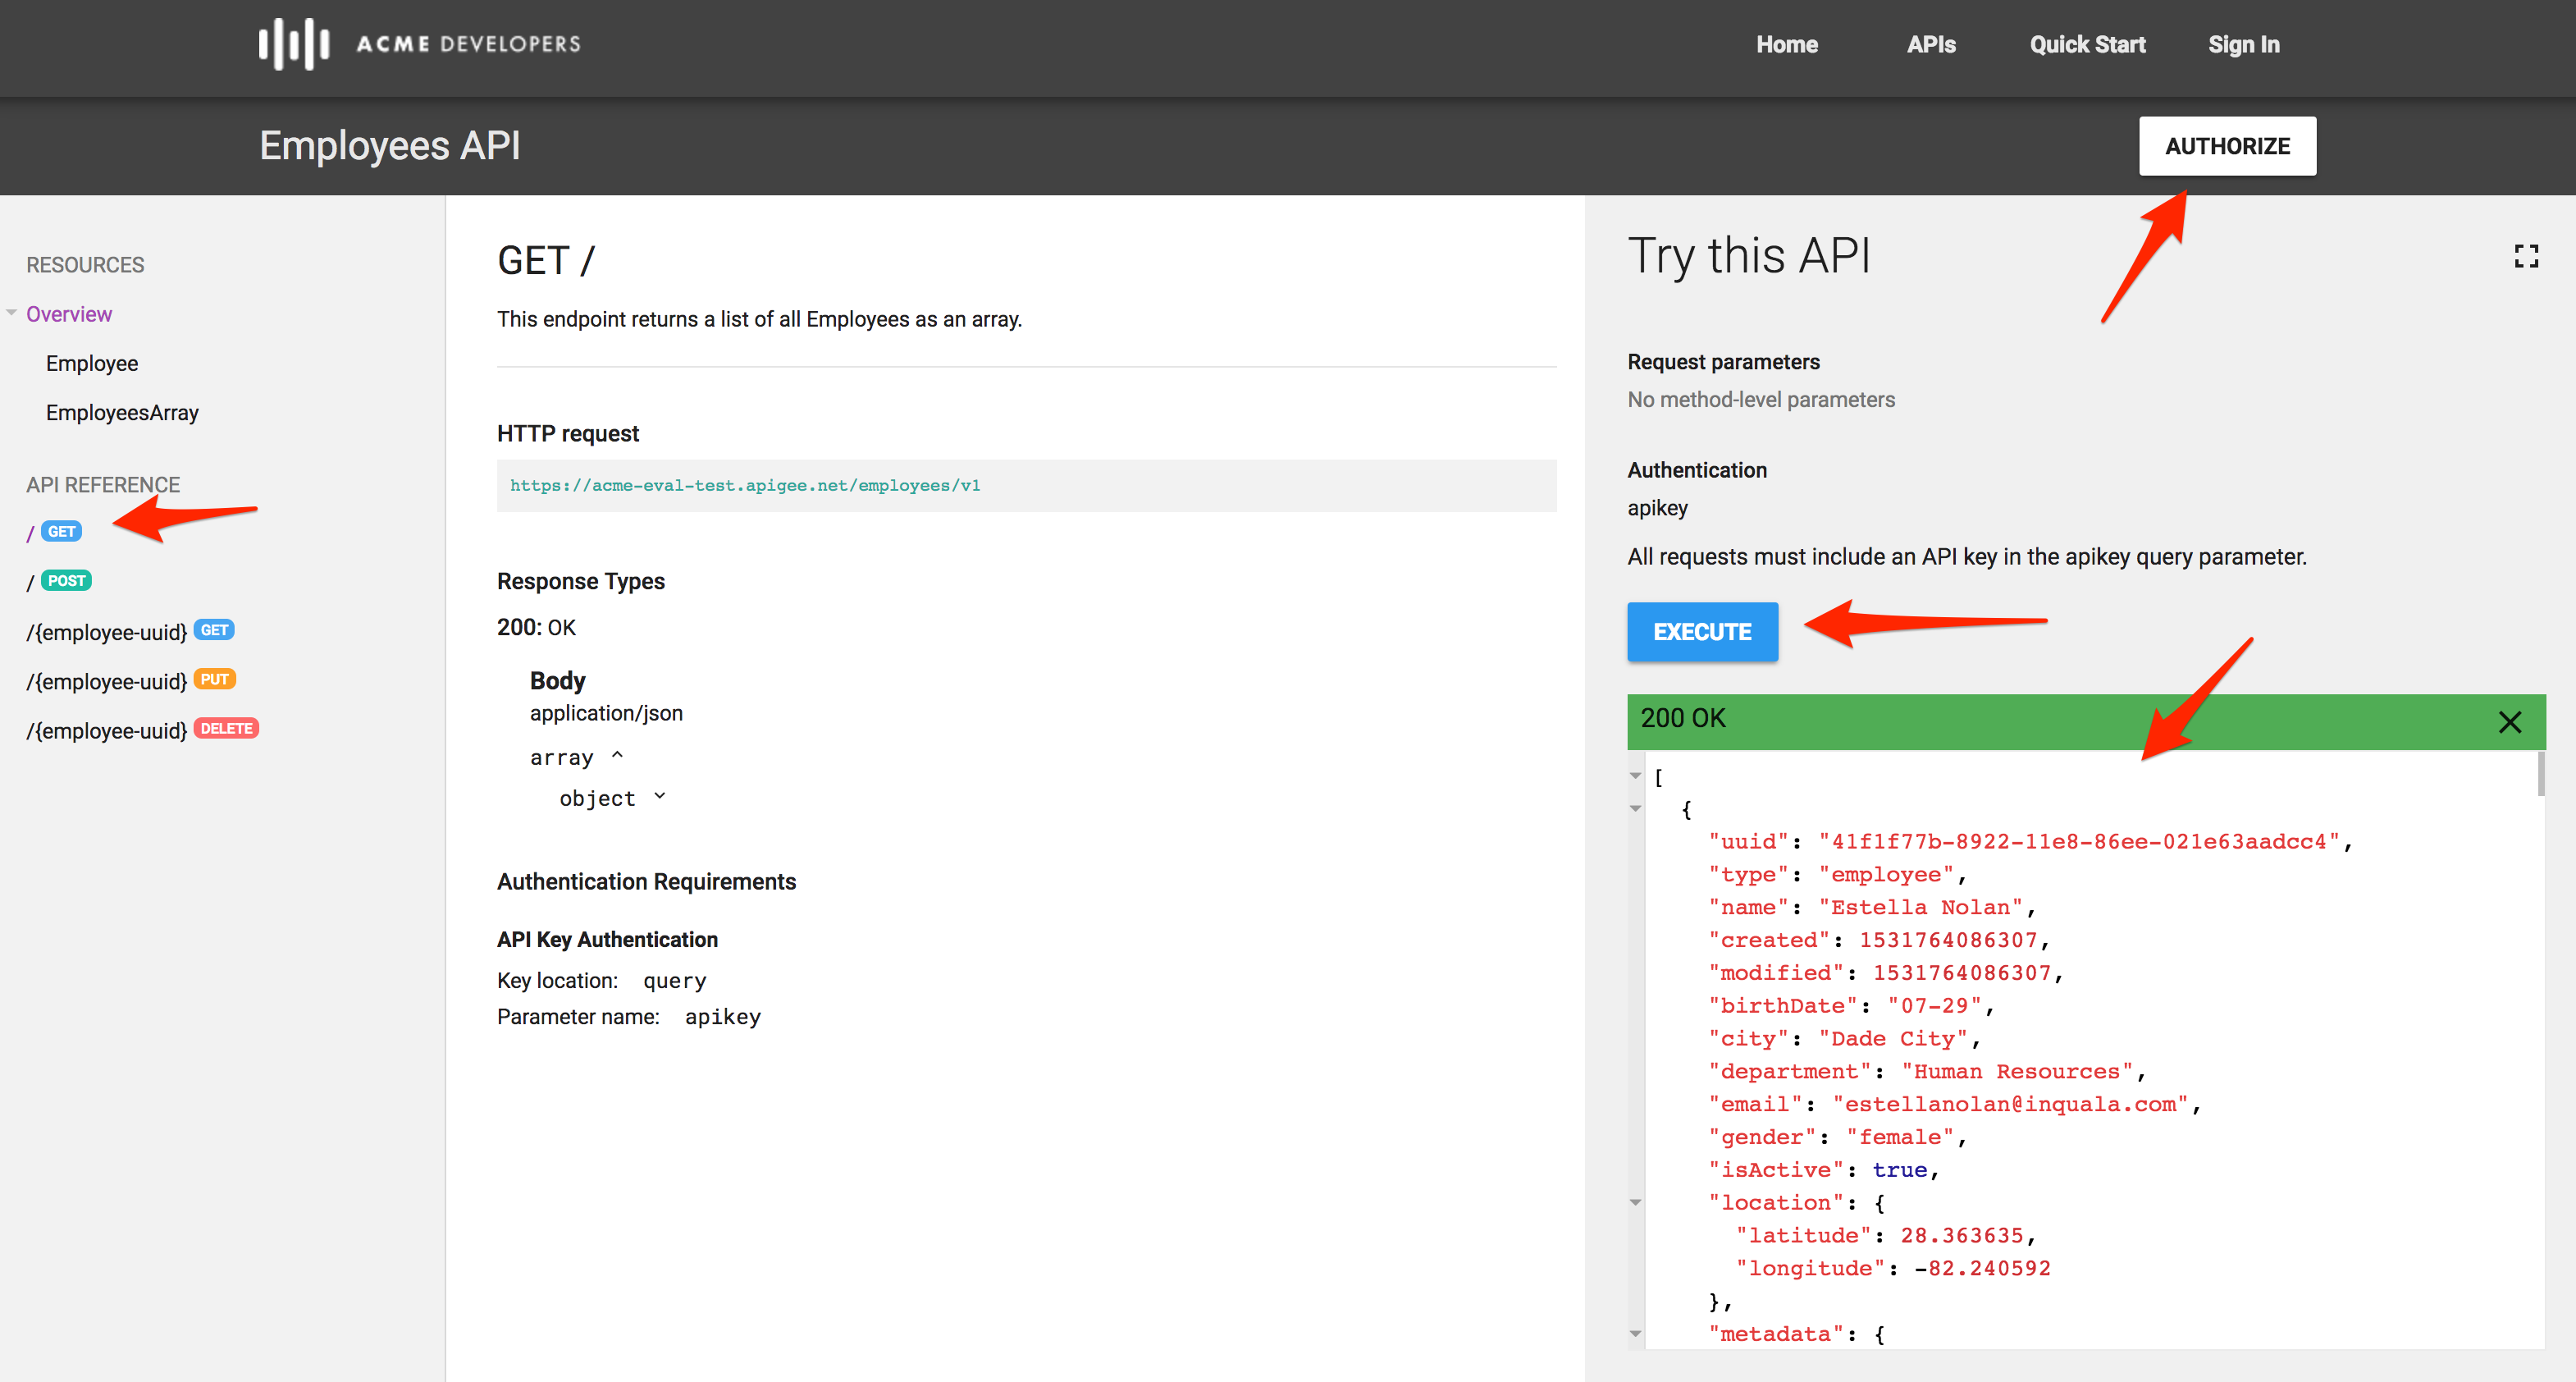Click the AUTHORIZE button

pyautogui.click(x=2227, y=146)
